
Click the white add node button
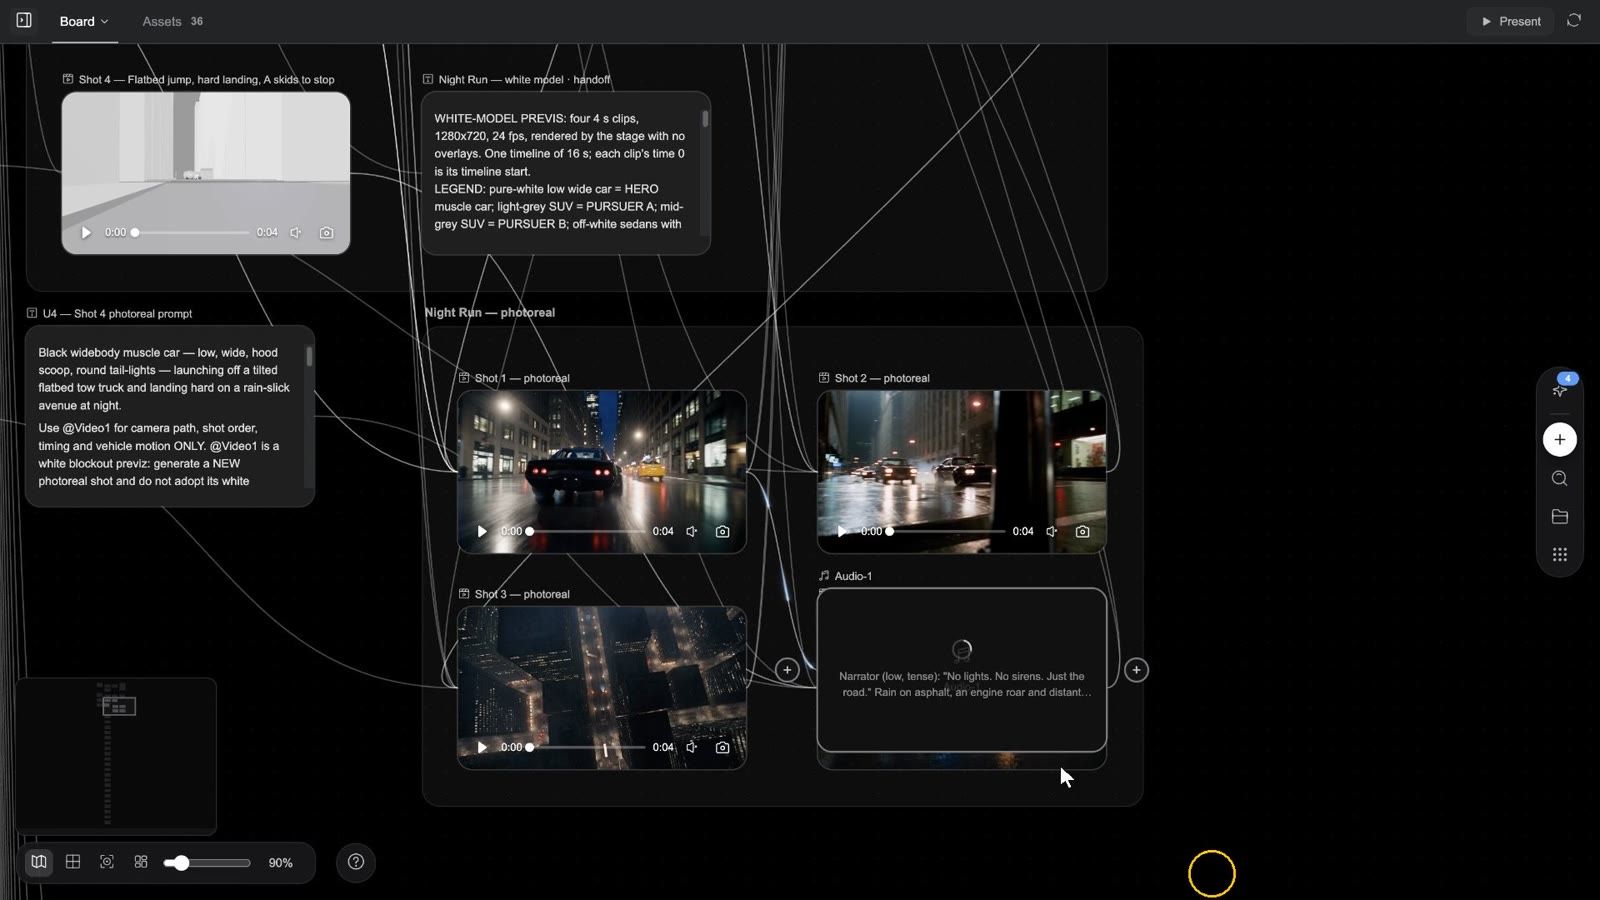1559,439
